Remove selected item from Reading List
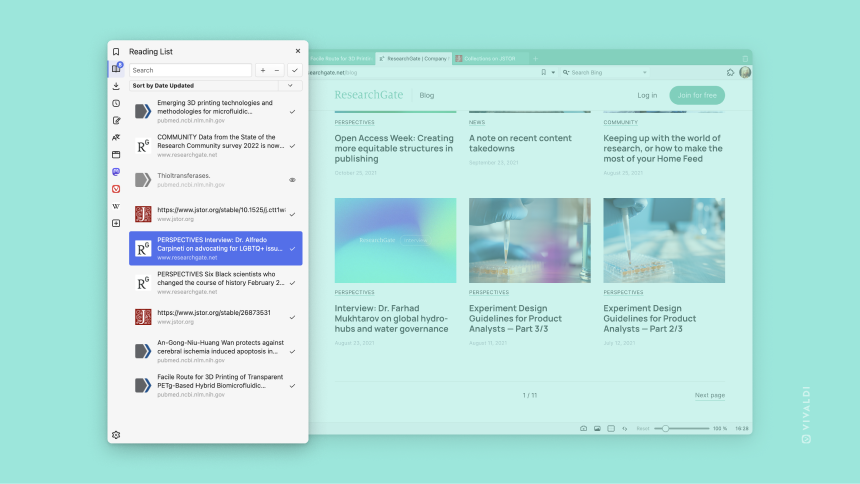 pyautogui.click(x=277, y=70)
